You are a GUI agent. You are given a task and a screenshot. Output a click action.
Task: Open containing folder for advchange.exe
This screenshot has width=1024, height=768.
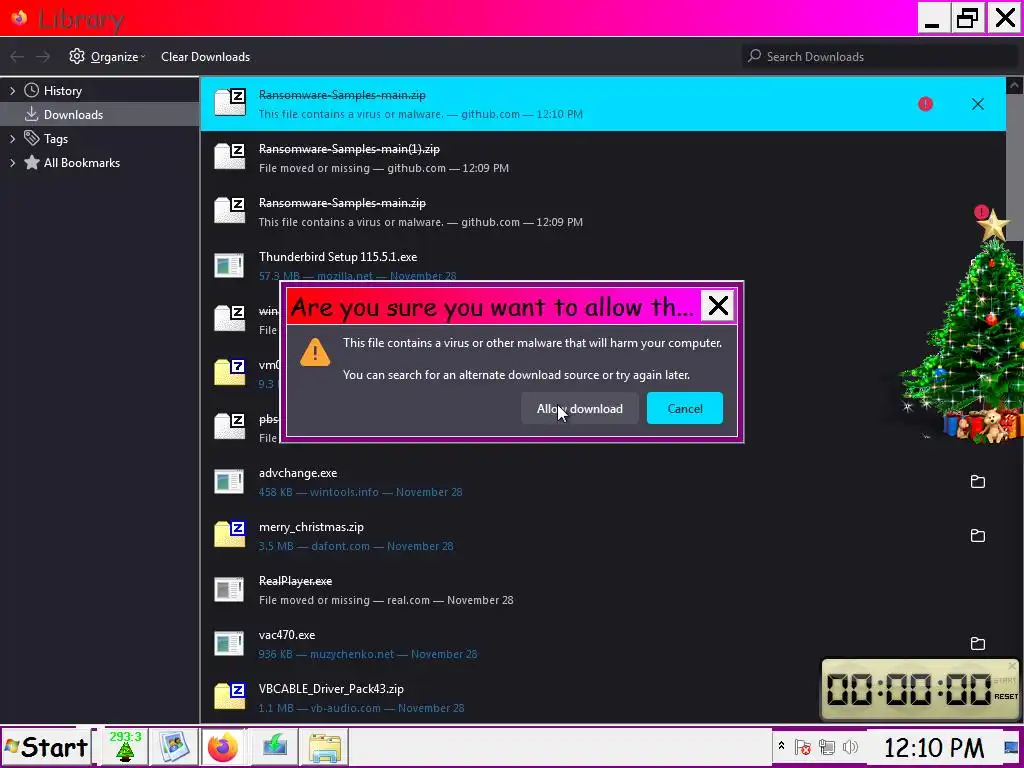[977, 482]
